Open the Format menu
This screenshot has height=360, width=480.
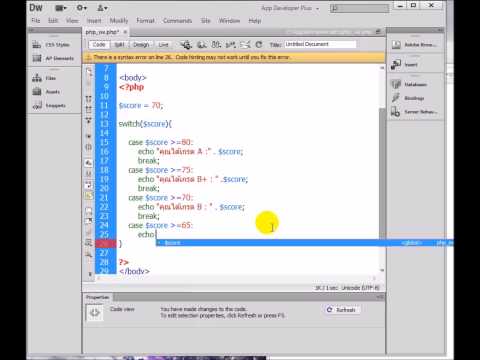pyautogui.click(x=145, y=21)
